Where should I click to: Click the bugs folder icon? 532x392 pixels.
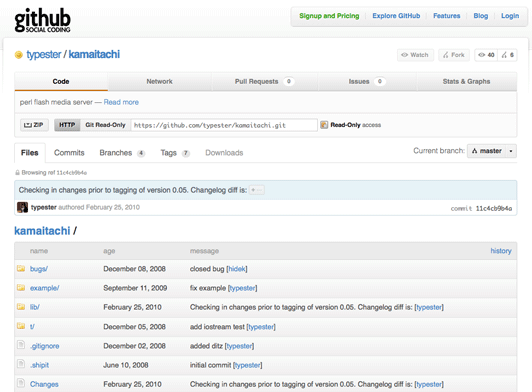(21, 268)
